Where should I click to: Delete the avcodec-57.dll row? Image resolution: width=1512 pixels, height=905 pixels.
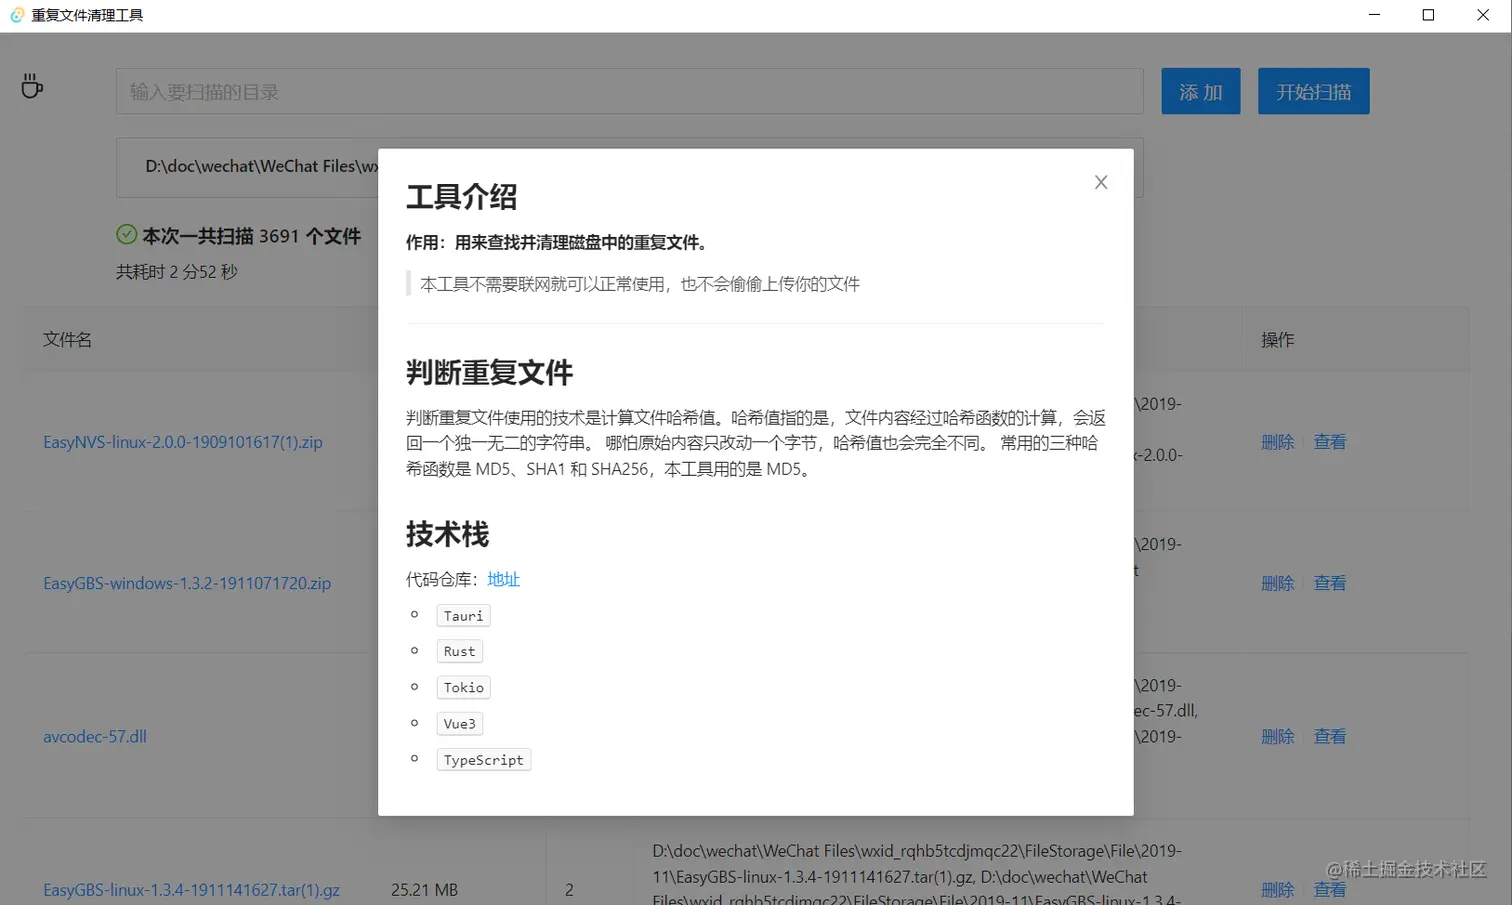[x=1278, y=736]
